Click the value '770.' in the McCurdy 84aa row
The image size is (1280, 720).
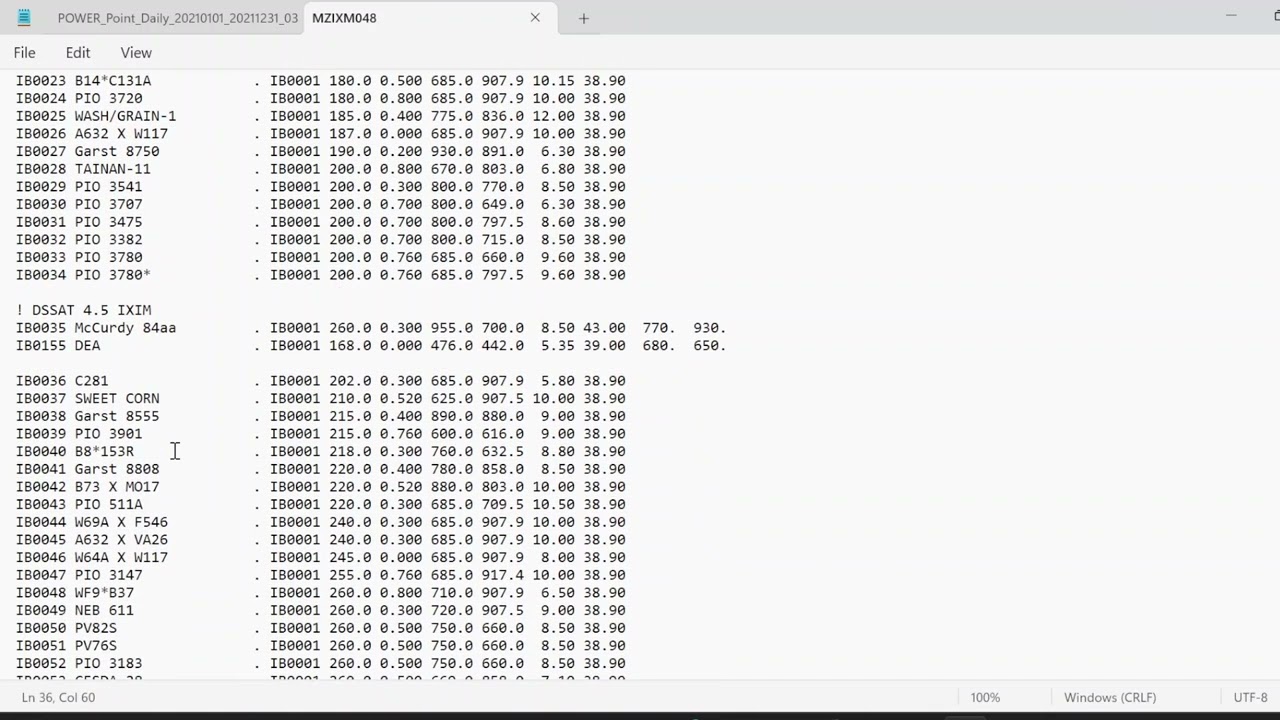click(660, 328)
